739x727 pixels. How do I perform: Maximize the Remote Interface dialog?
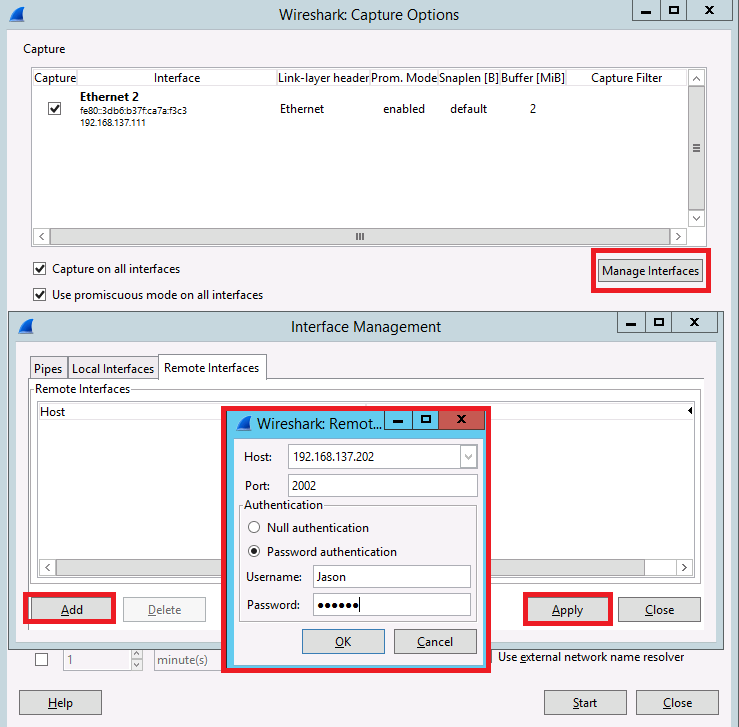click(x=426, y=419)
